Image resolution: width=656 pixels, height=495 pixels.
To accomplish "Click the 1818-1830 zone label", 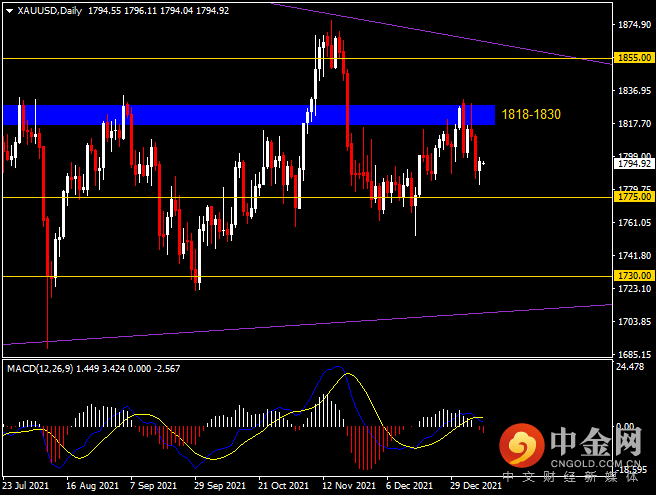I will pos(531,114).
